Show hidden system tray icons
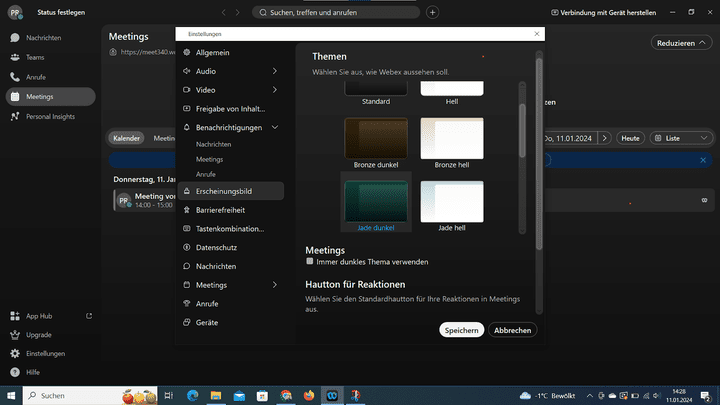Screen dimensions: 720x405 590,395
